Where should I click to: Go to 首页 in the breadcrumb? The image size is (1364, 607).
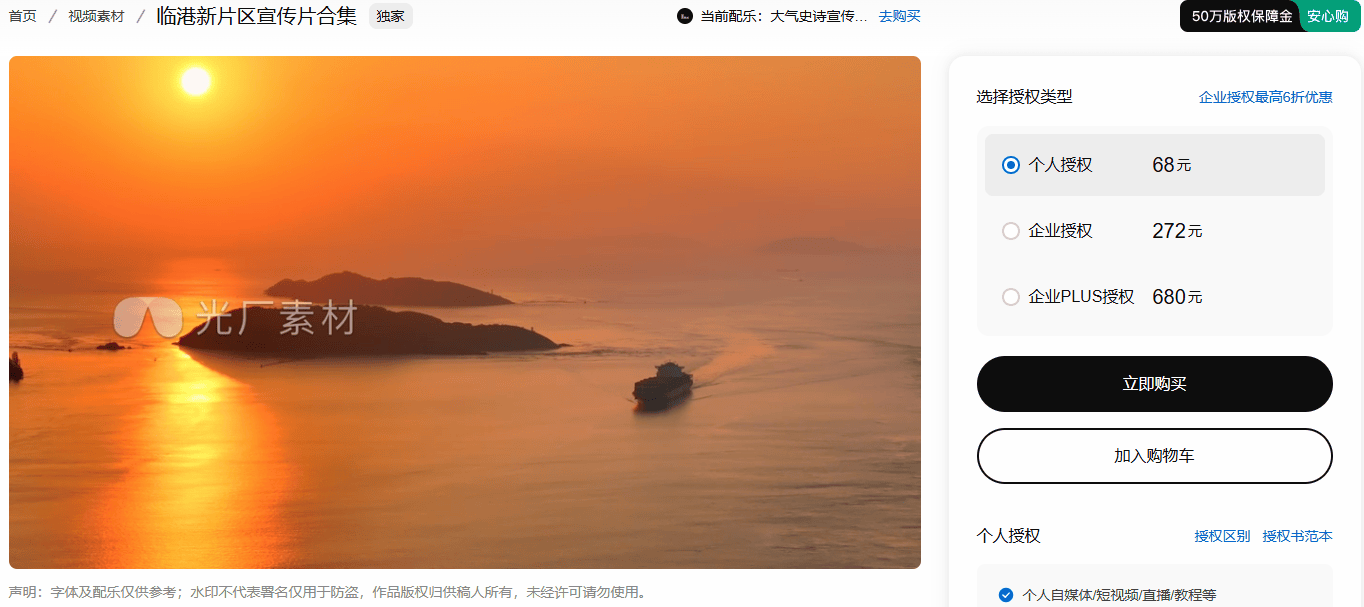pyautogui.click(x=23, y=16)
